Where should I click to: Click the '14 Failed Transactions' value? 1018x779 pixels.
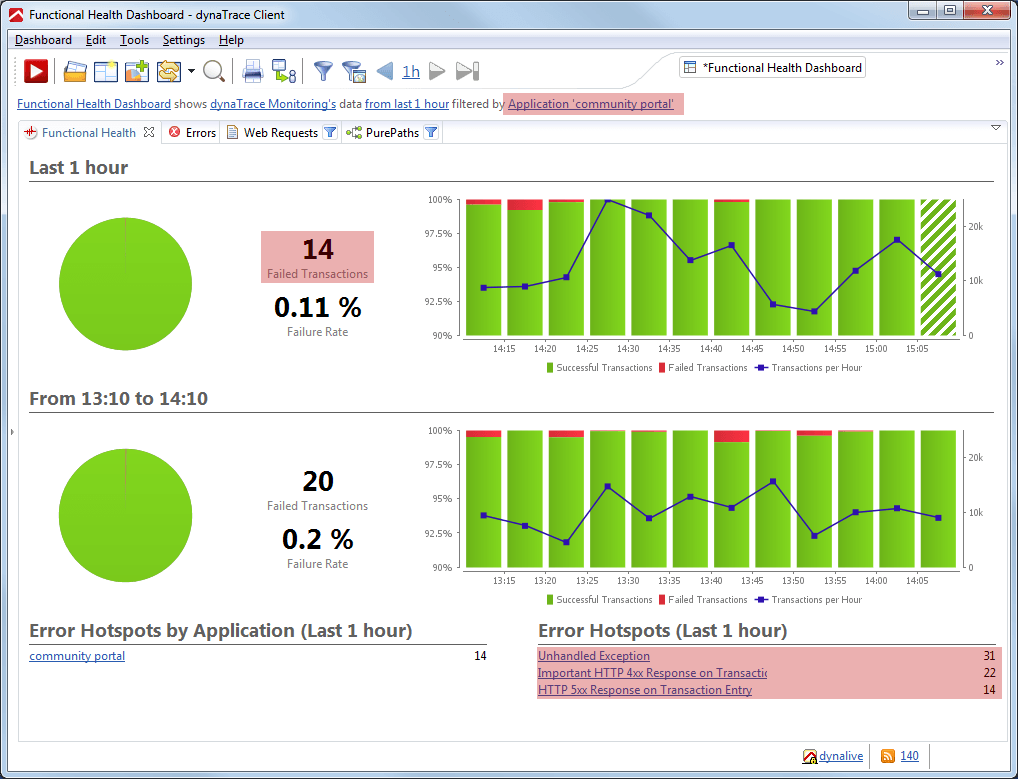[x=317, y=257]
